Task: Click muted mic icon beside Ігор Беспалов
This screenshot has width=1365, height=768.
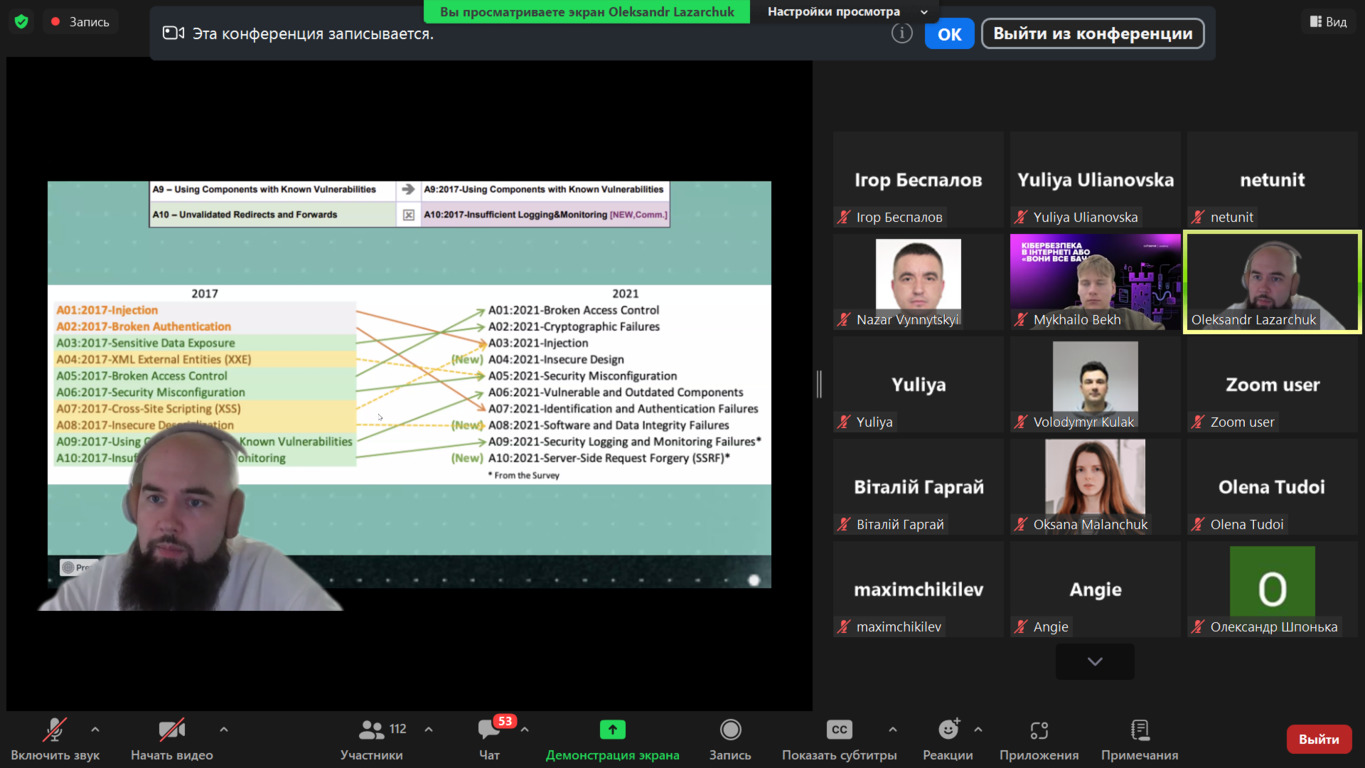Action: point(844,217)
